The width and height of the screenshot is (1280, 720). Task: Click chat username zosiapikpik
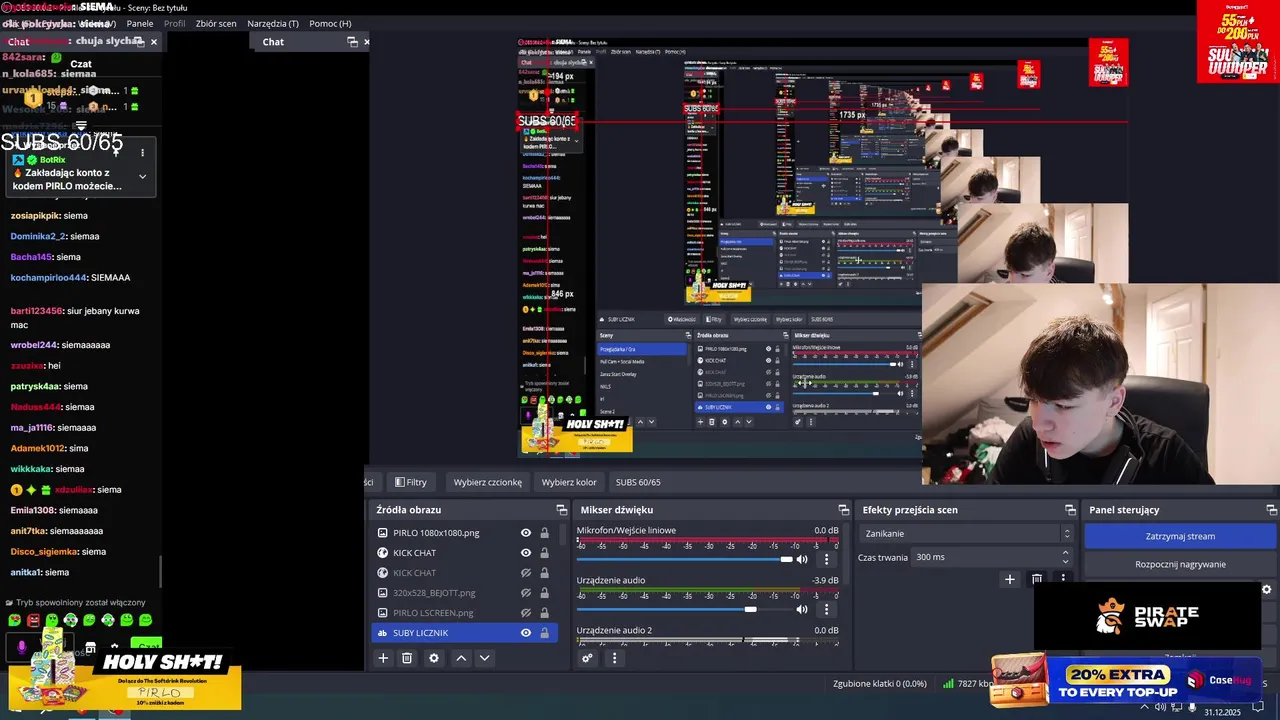(x=35, y=215)
